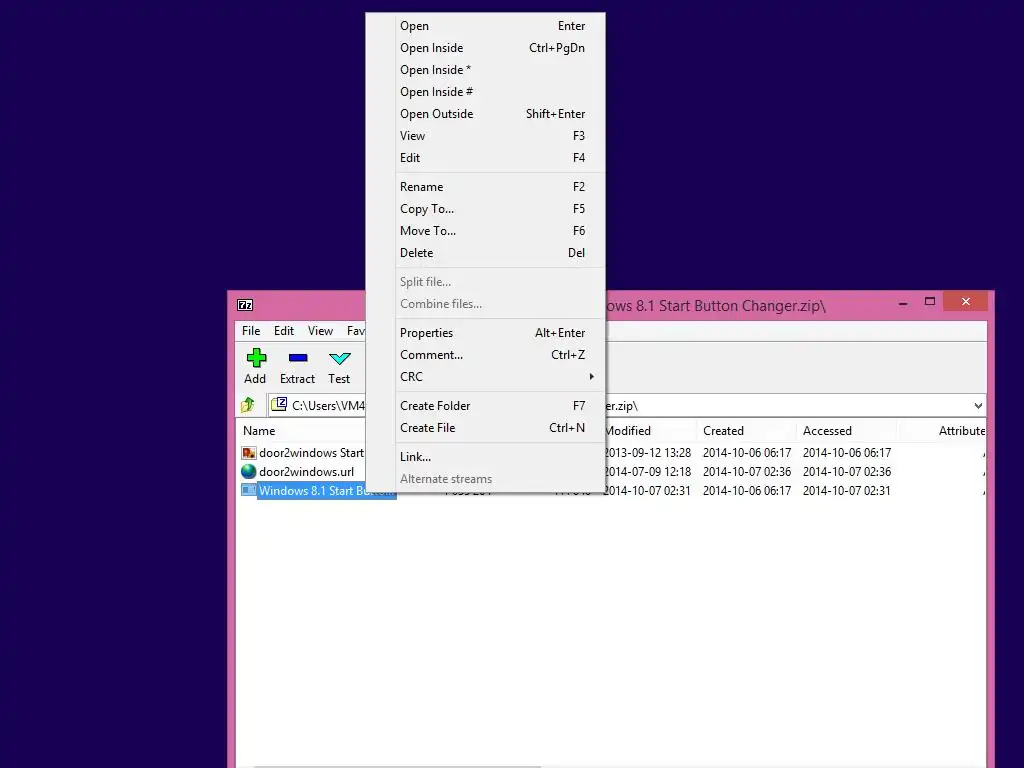
Task: Close the 7-Zip window
Action: [x=966, y=302]
